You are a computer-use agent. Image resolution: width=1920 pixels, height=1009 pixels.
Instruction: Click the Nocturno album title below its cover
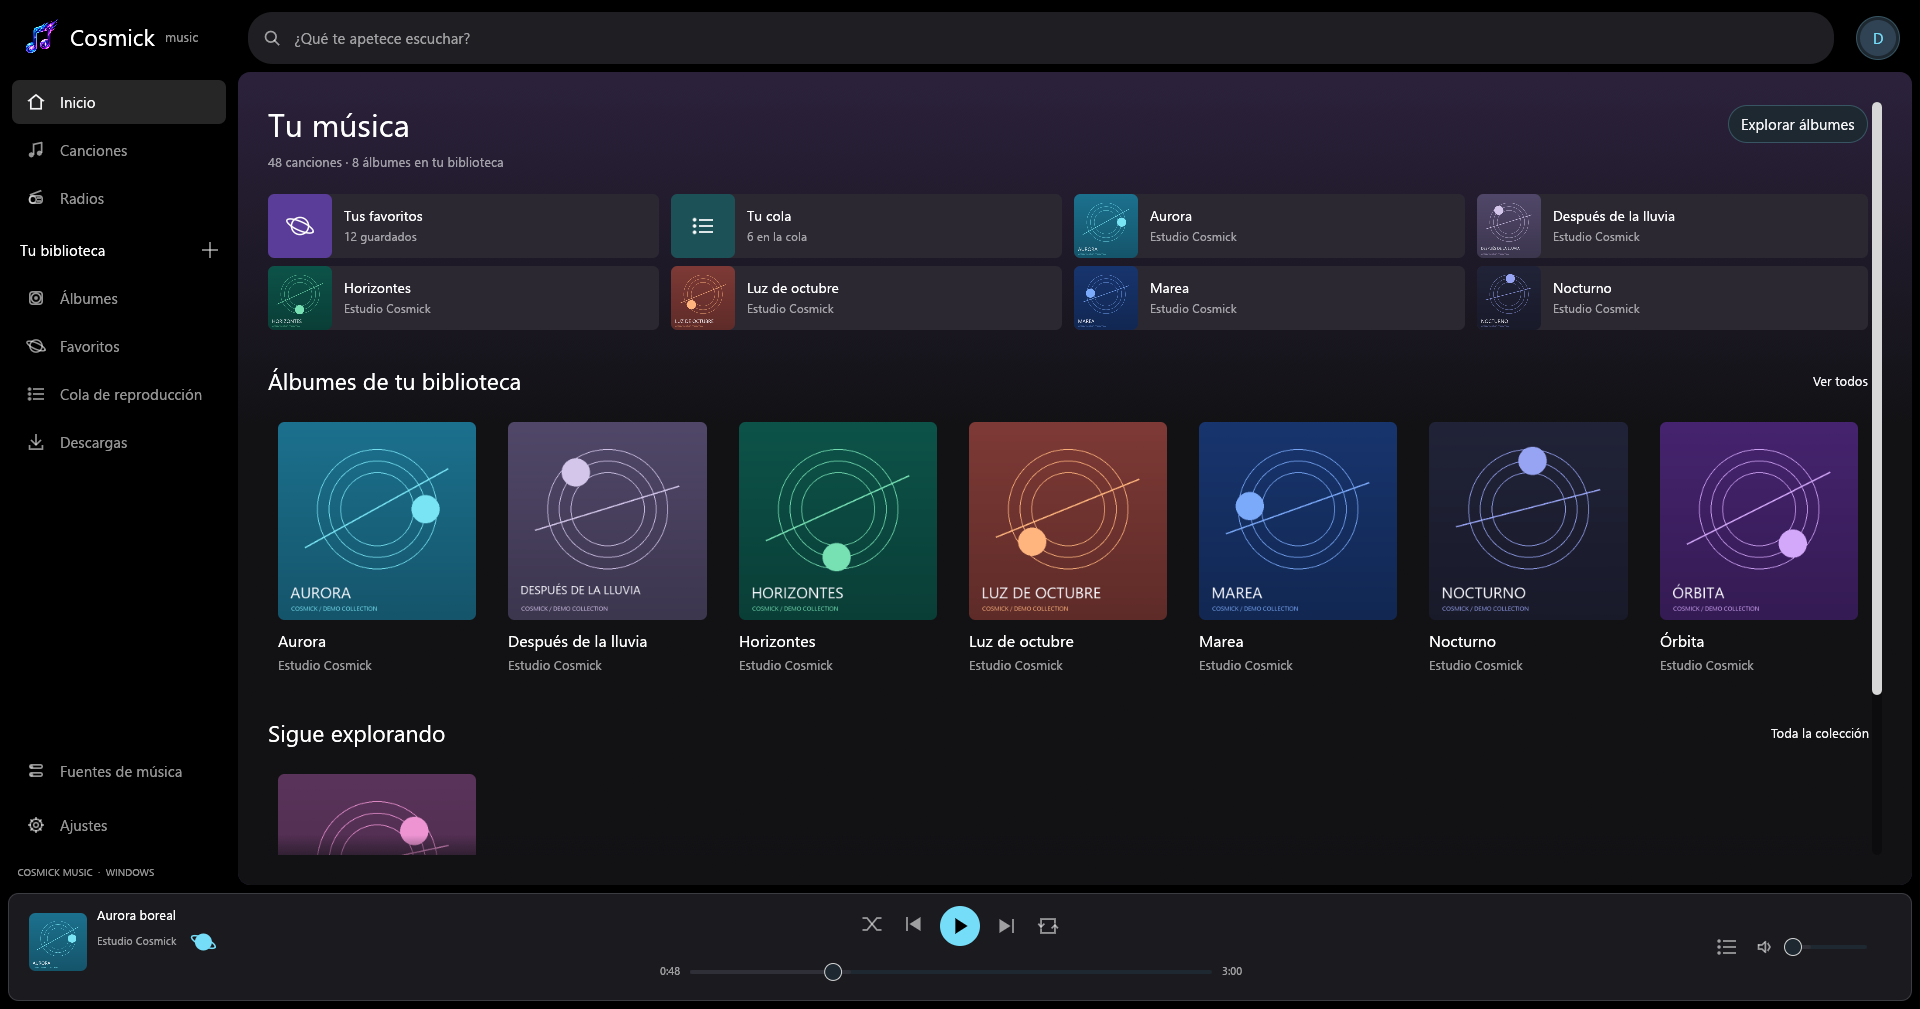click(1462, 641)
